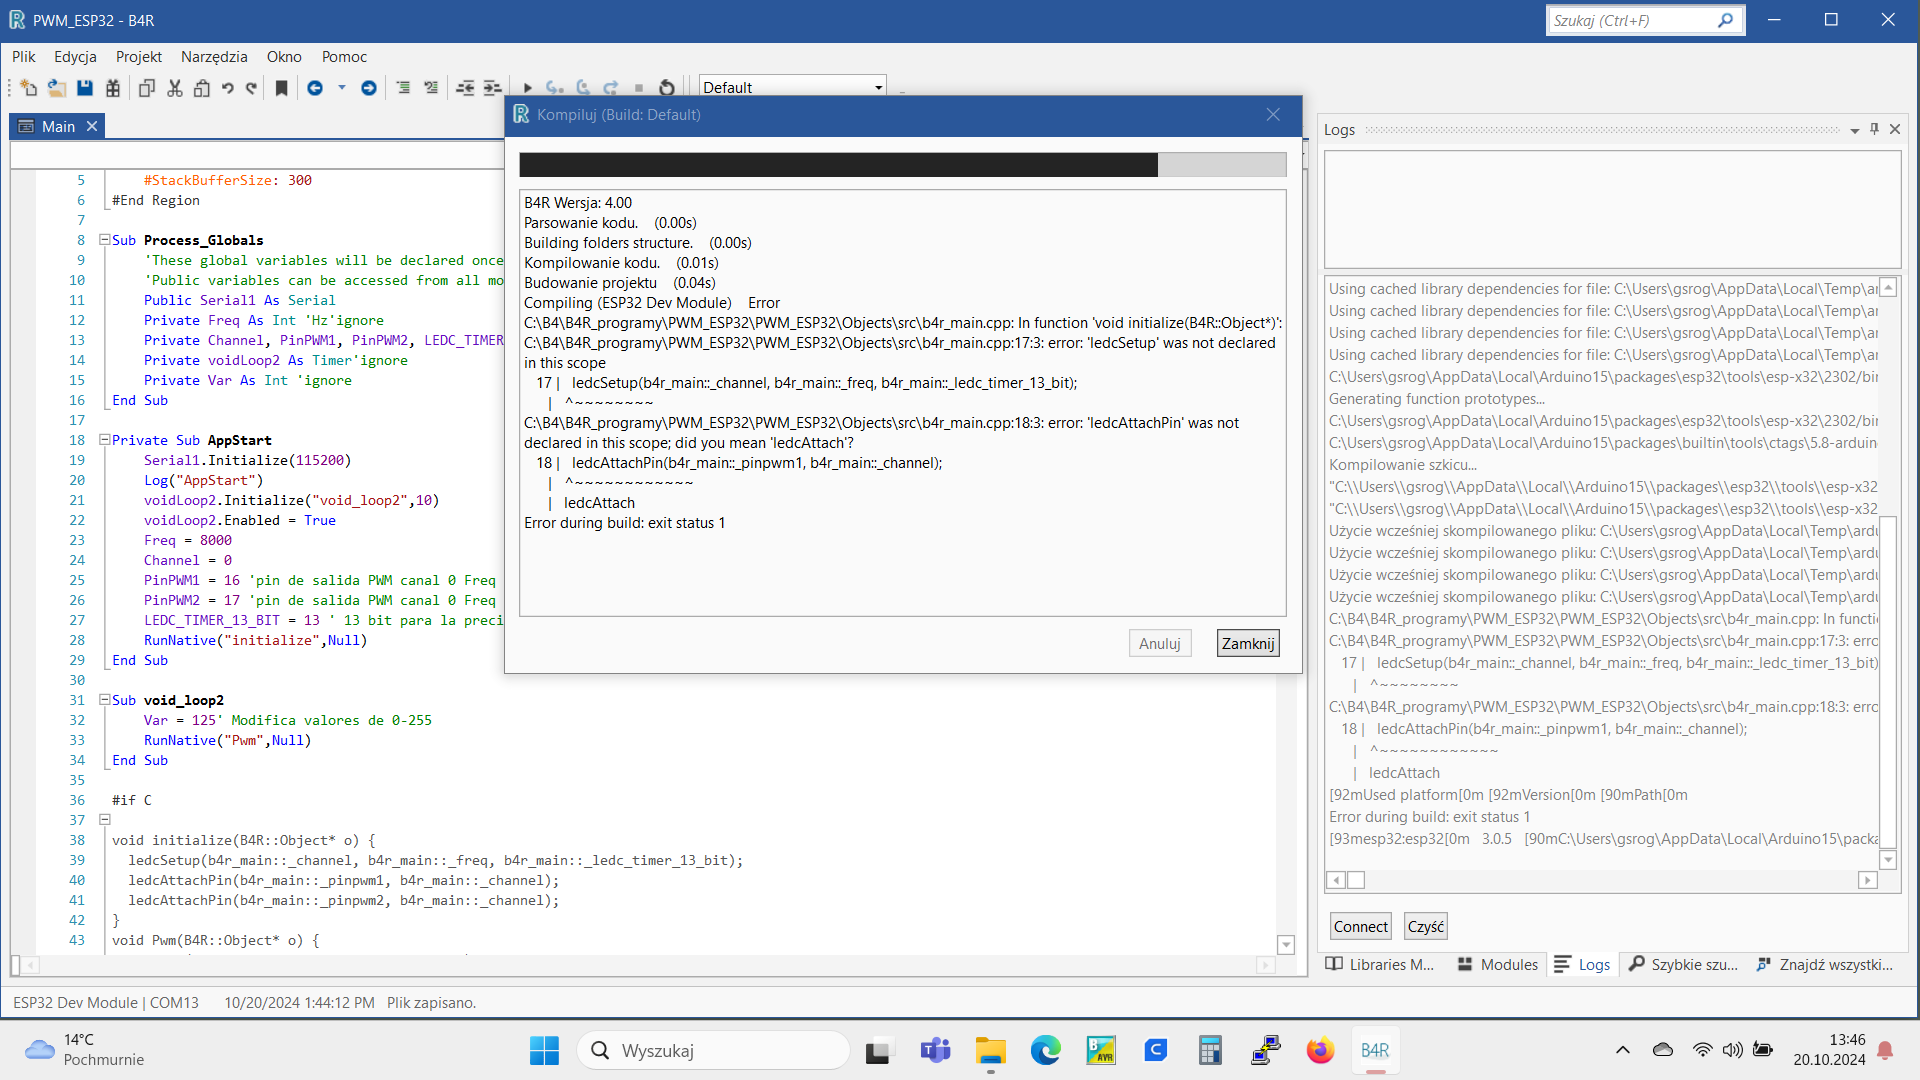Click the navigate backward arrow icon
Image resolution: width=1920 pixels, height=1080 pixels.
coord(315,88)
